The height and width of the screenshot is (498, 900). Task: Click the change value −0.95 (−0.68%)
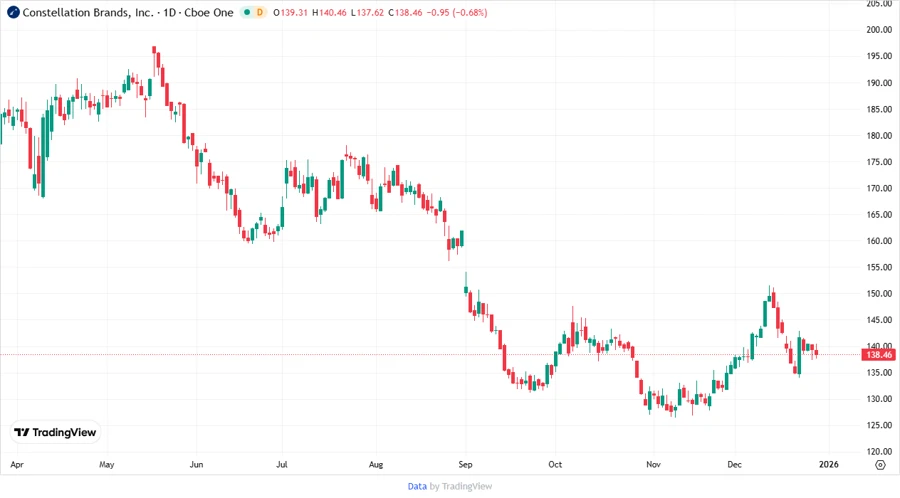click(x=457, y=12)
